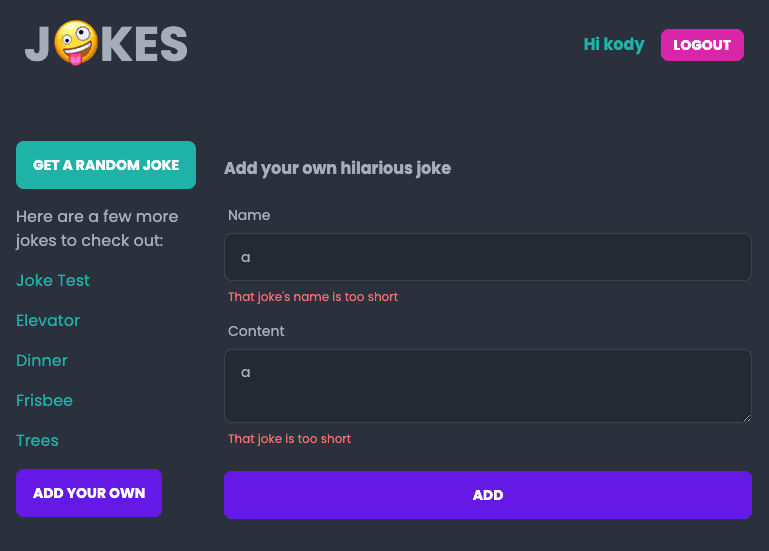769x551 pixels.
Task: Focus the joke Name input field
Action: (487, 257)
